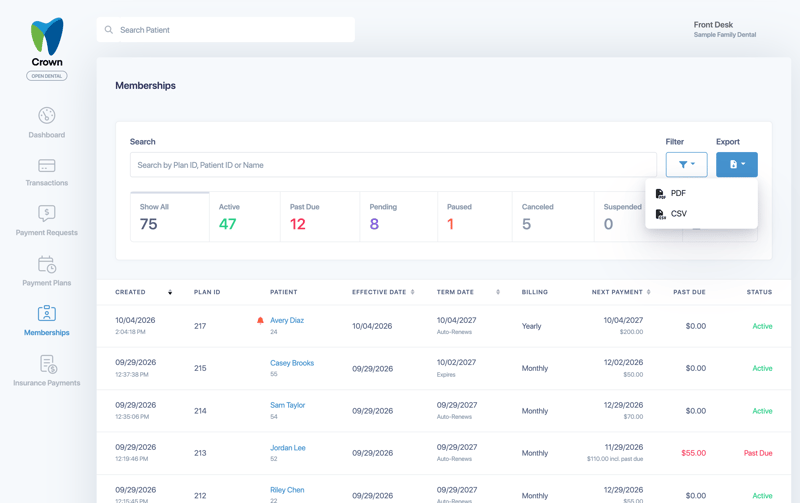Open patient Avery Diaz link
800x503 pixels.
tap(287, 320)
